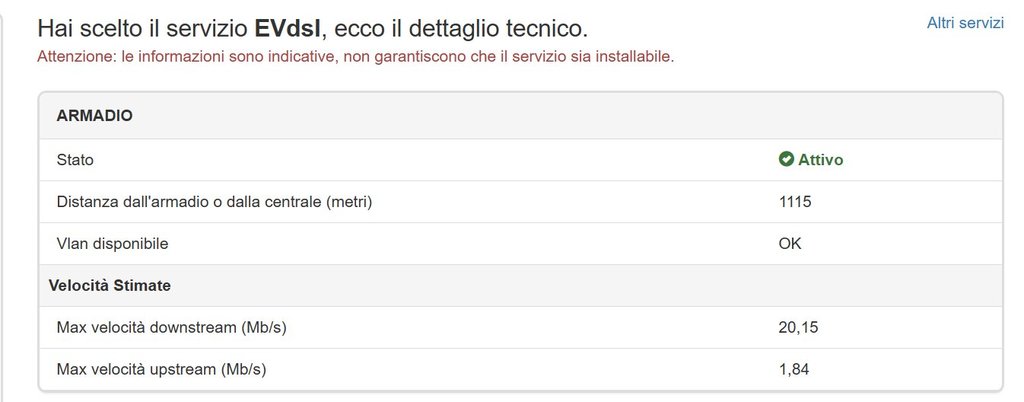1024x402 pixels.
Task: Select the Attivo status text
Action: pyautogui.click(x=820, y=159)
